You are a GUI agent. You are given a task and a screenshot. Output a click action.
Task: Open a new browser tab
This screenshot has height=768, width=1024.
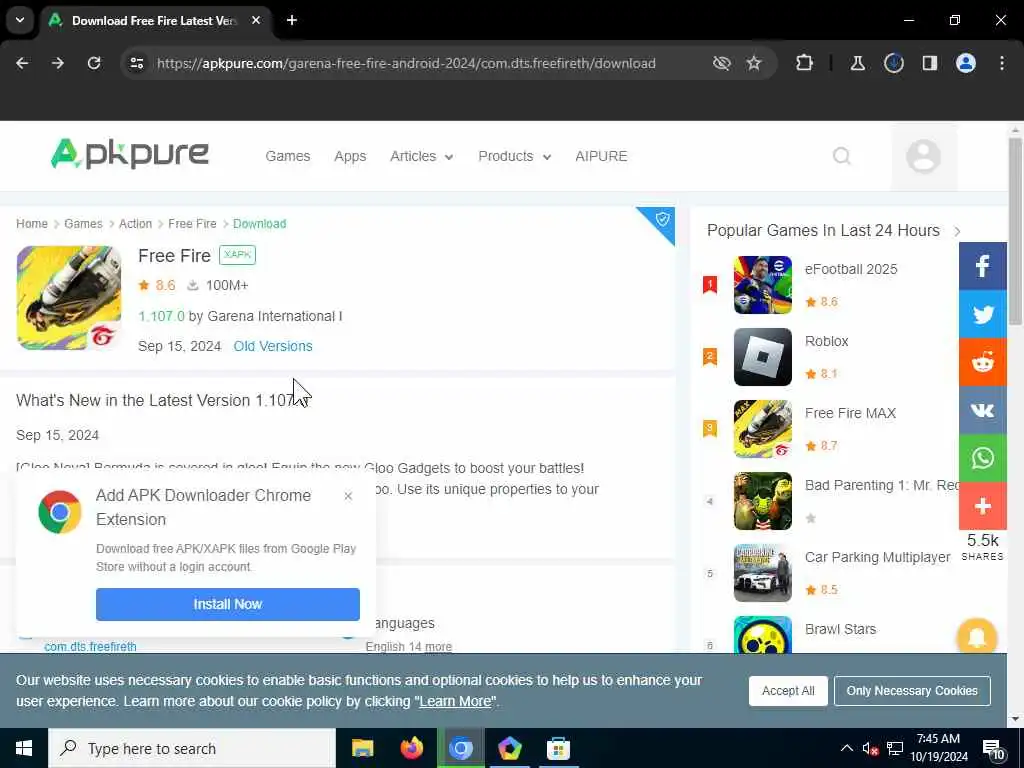click(292, 20)
